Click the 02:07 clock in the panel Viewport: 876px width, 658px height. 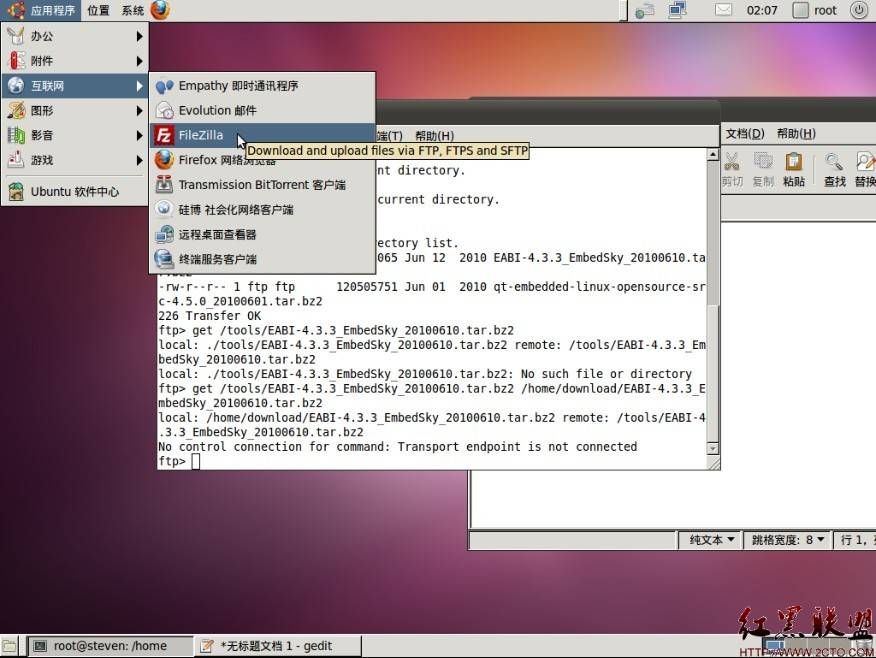click(761, 10)
